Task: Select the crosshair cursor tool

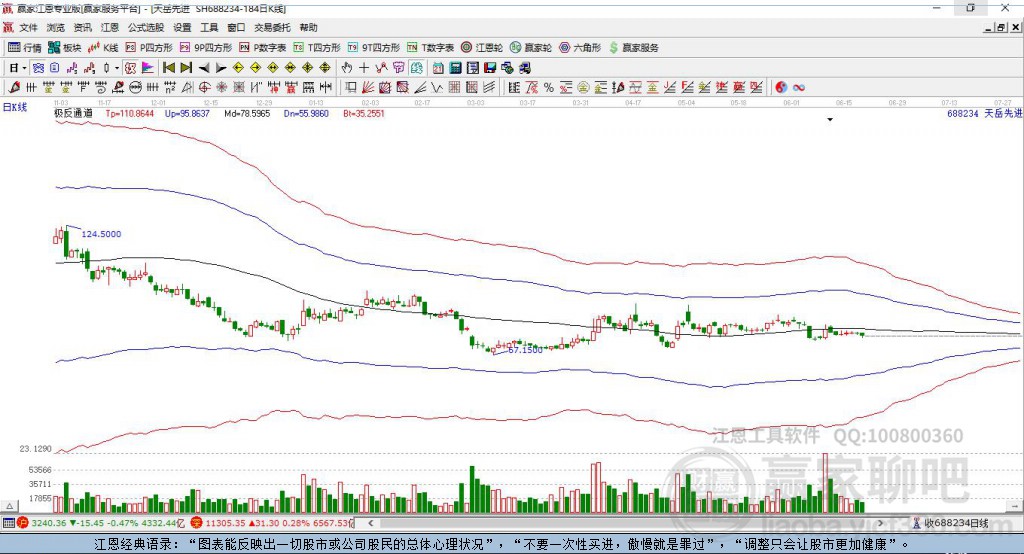Action: point(364,68)
